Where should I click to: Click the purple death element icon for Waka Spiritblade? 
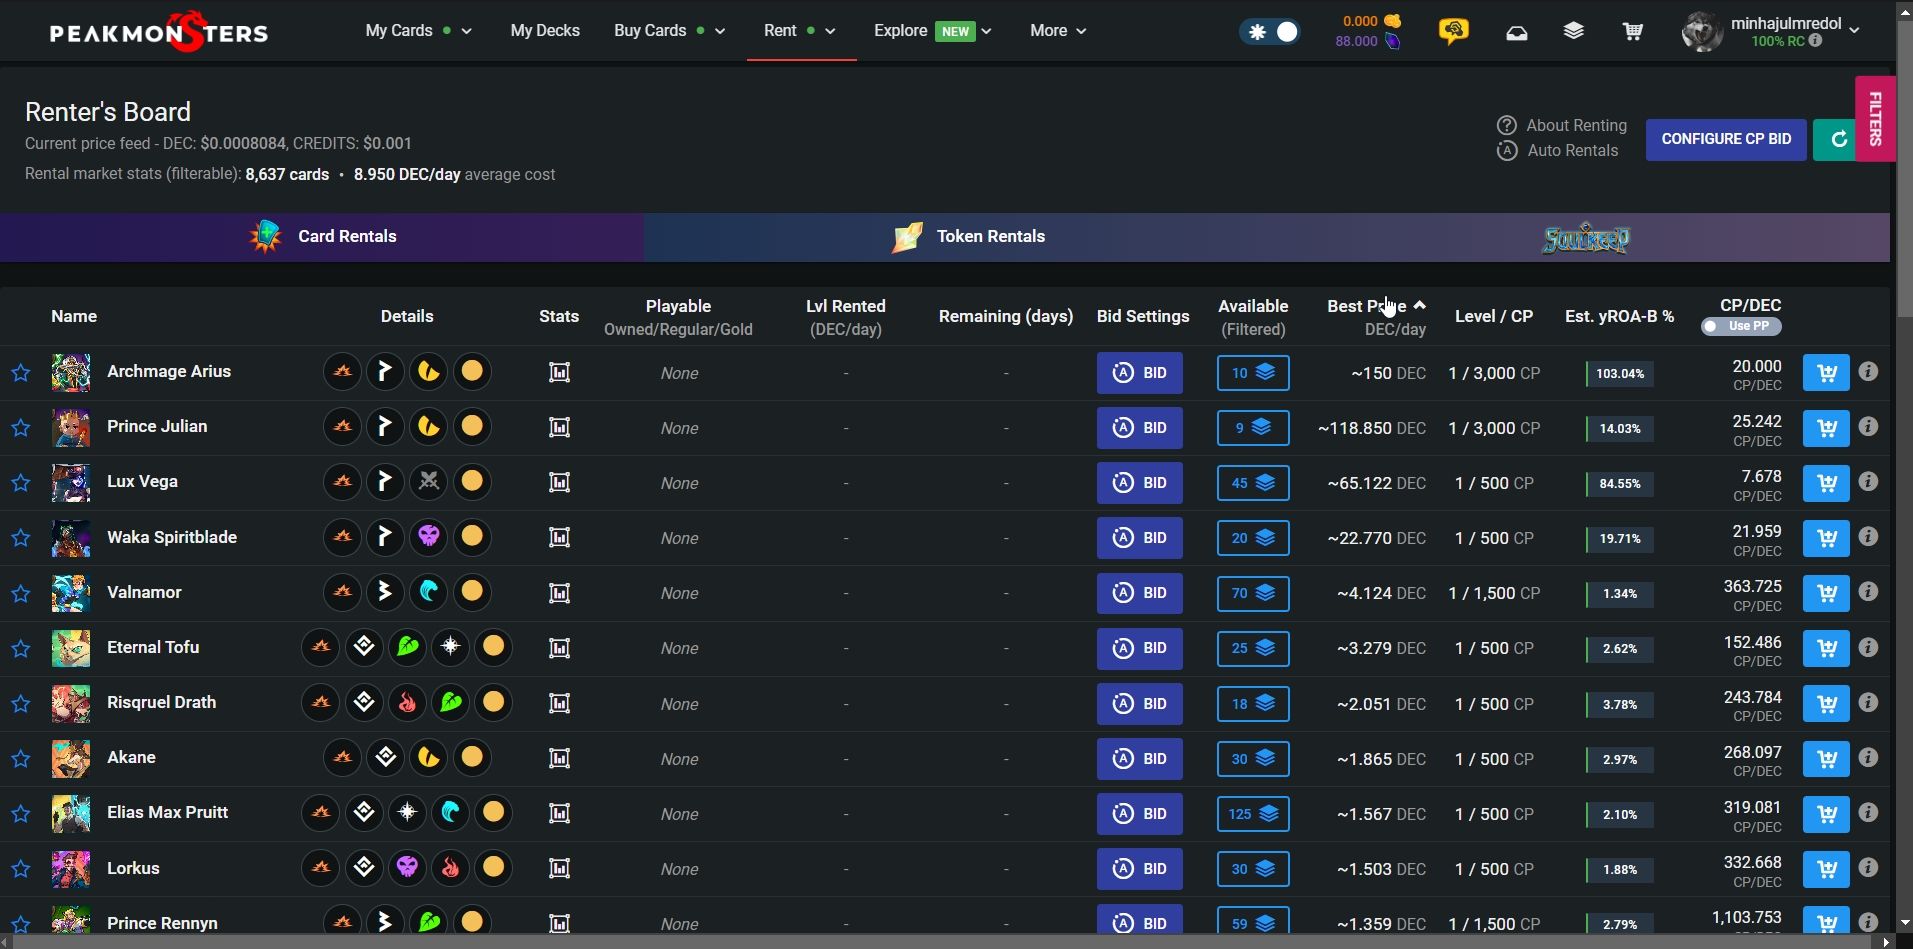429,537
